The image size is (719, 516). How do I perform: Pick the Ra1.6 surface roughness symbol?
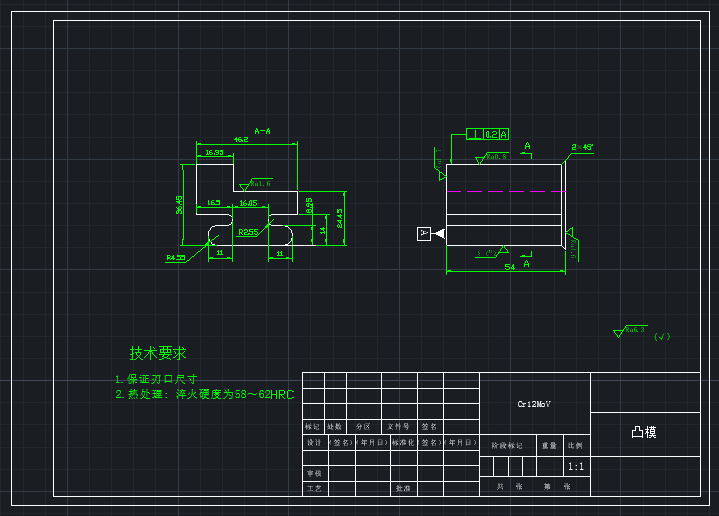pyautogui.click(x=256, y=184)
